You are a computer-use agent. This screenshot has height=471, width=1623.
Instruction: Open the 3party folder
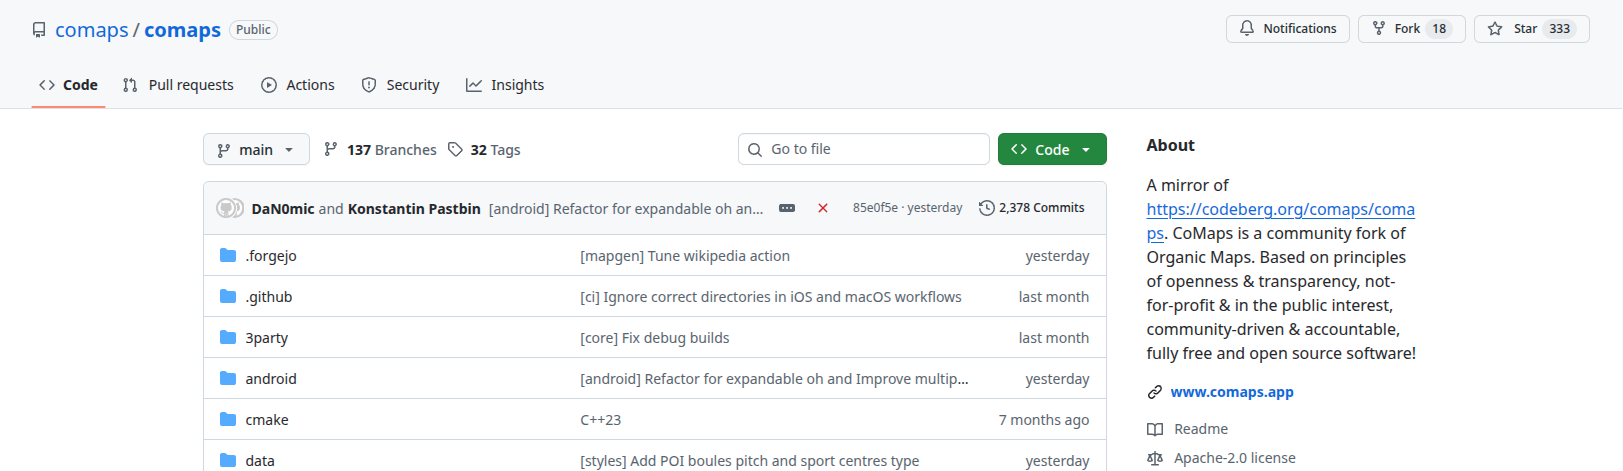tap(267, 338)
